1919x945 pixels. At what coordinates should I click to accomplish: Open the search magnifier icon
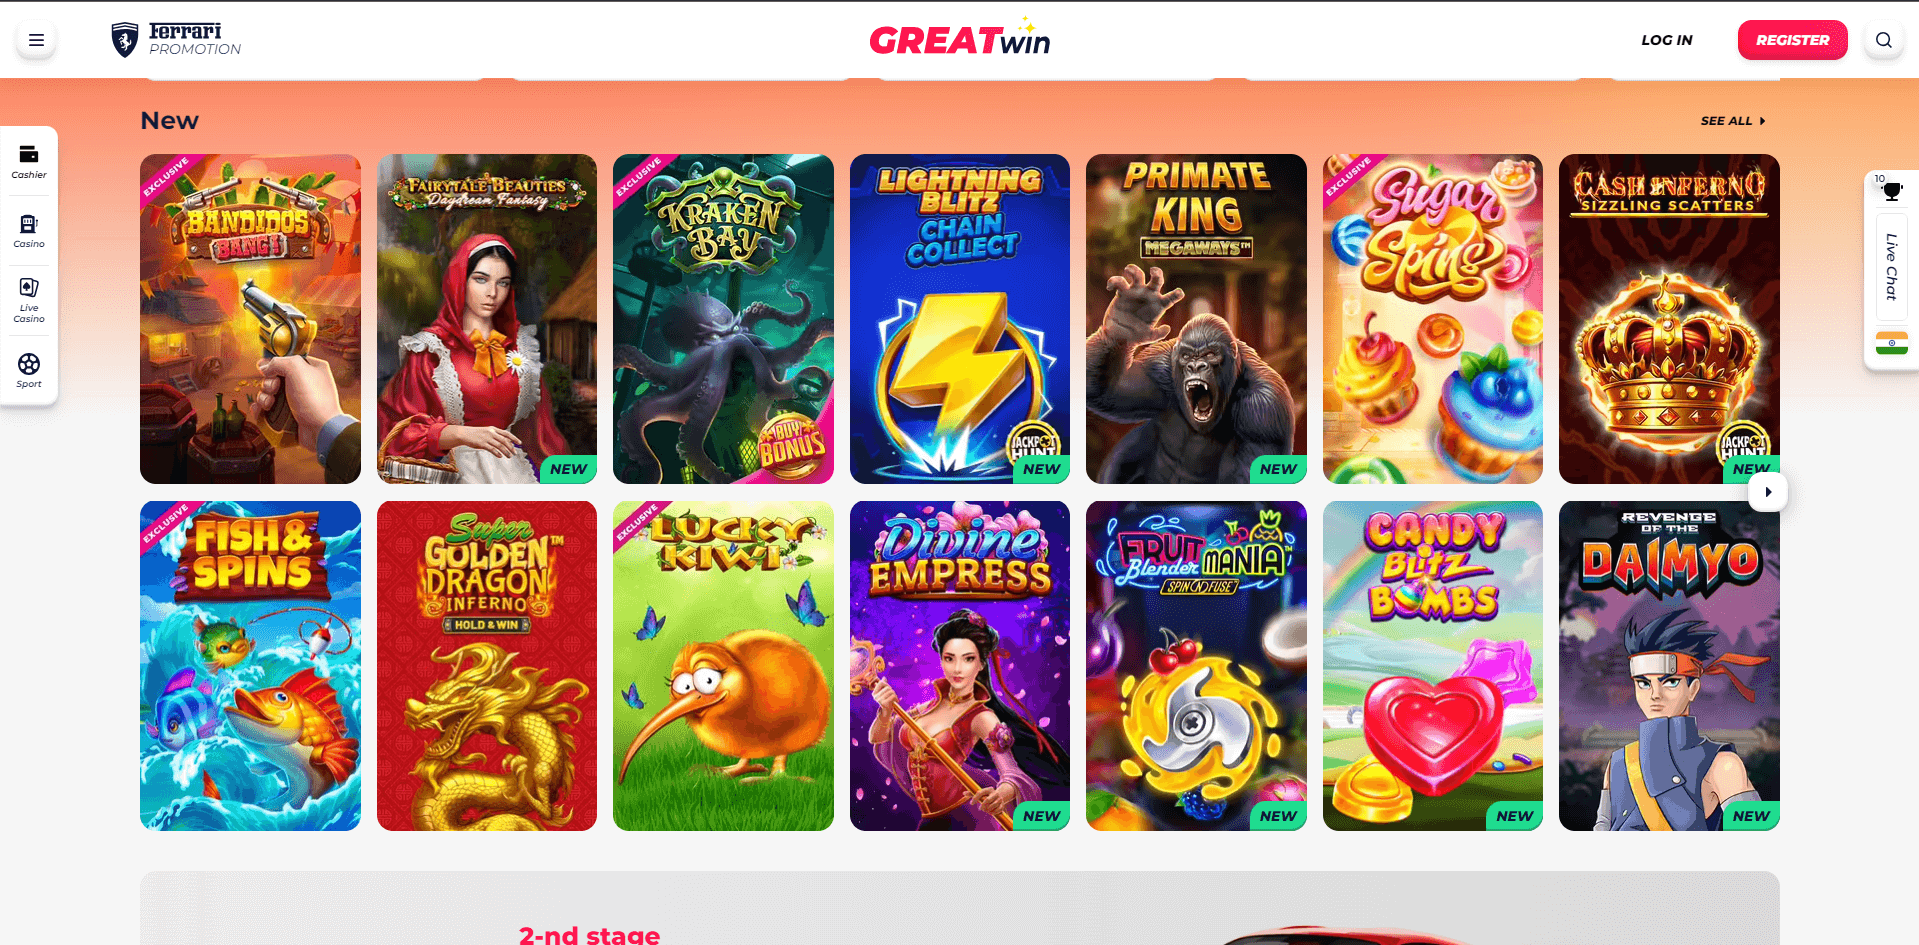[1883, 40]
